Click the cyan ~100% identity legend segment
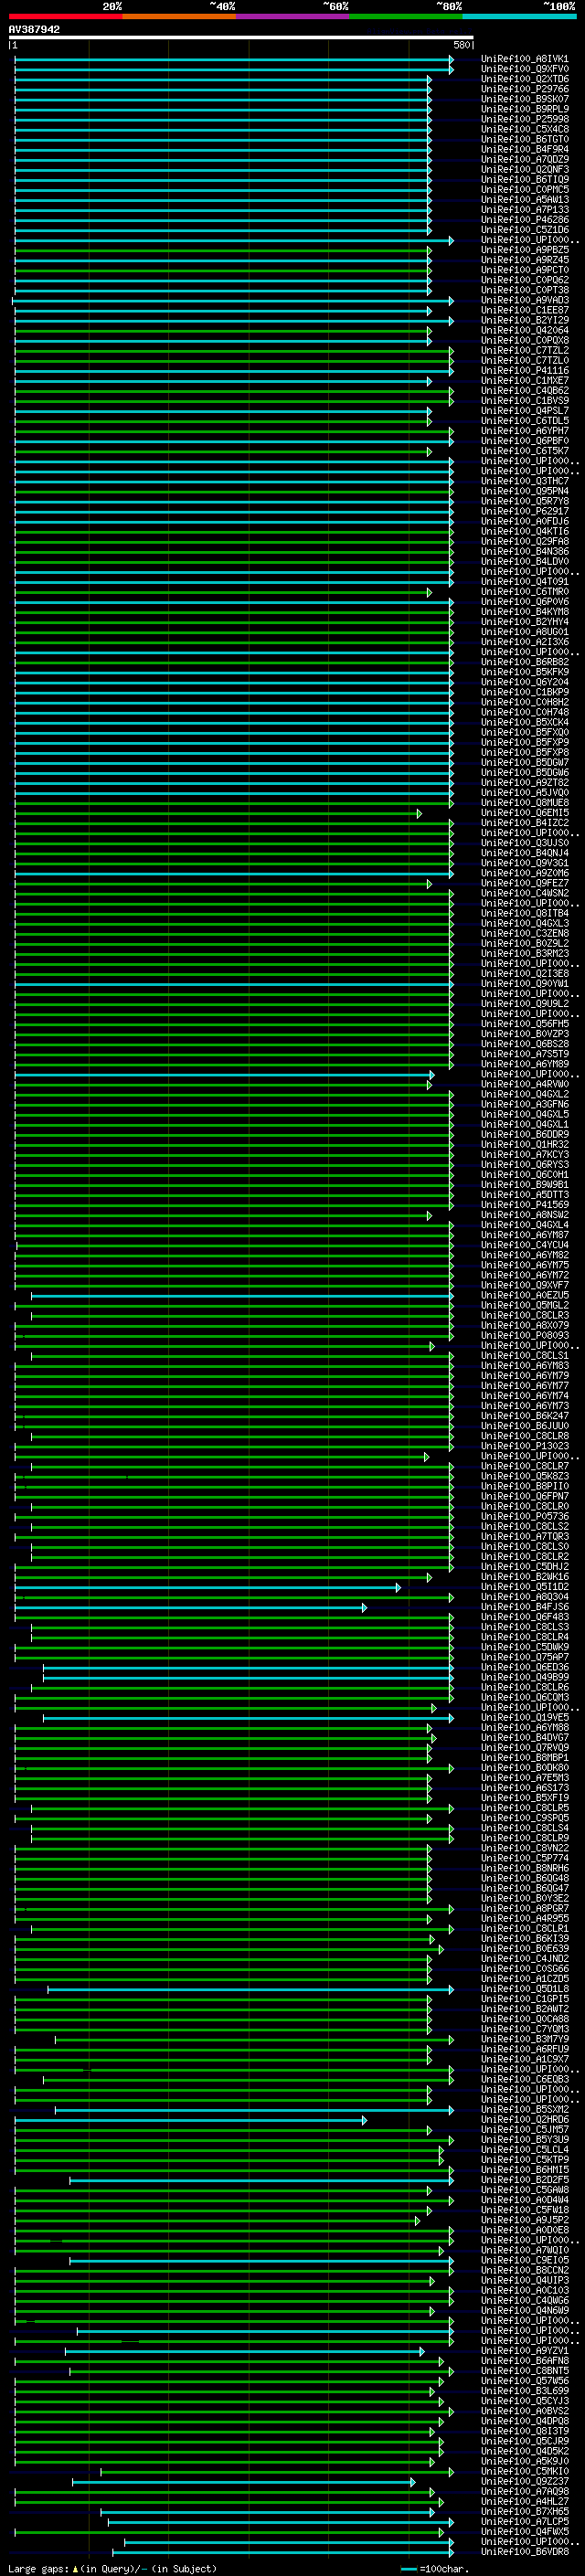The image size is (585, 2576). [518, 16]
